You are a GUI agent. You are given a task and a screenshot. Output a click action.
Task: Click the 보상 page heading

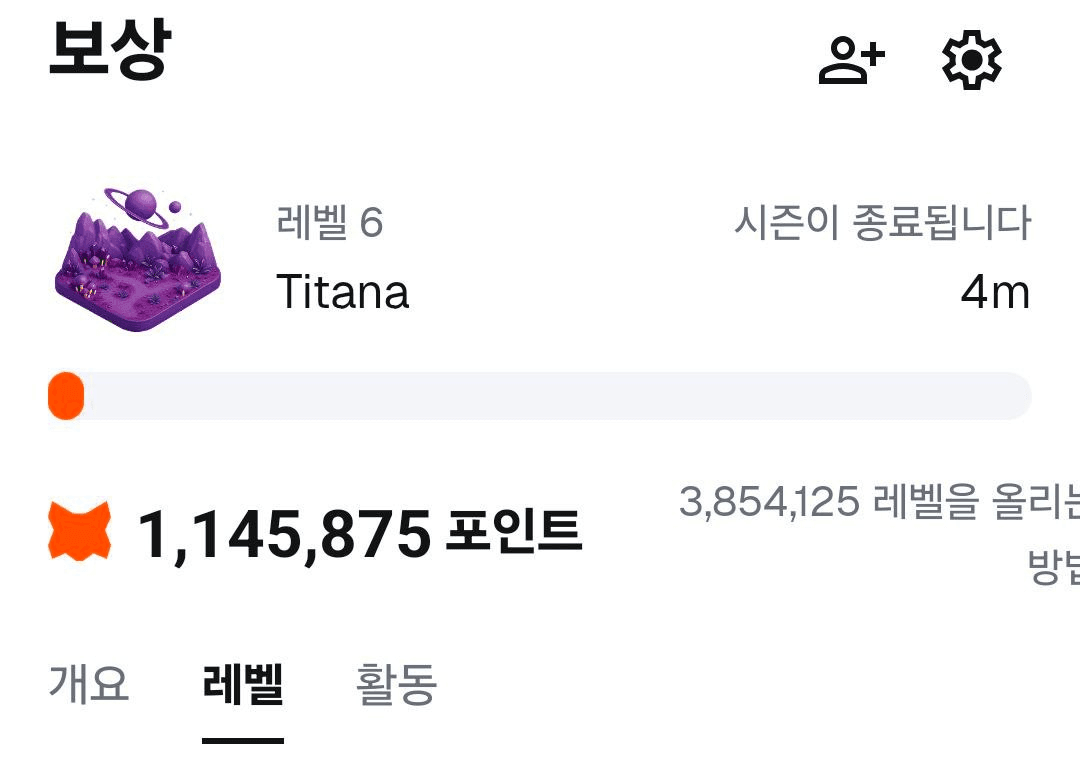110,52
